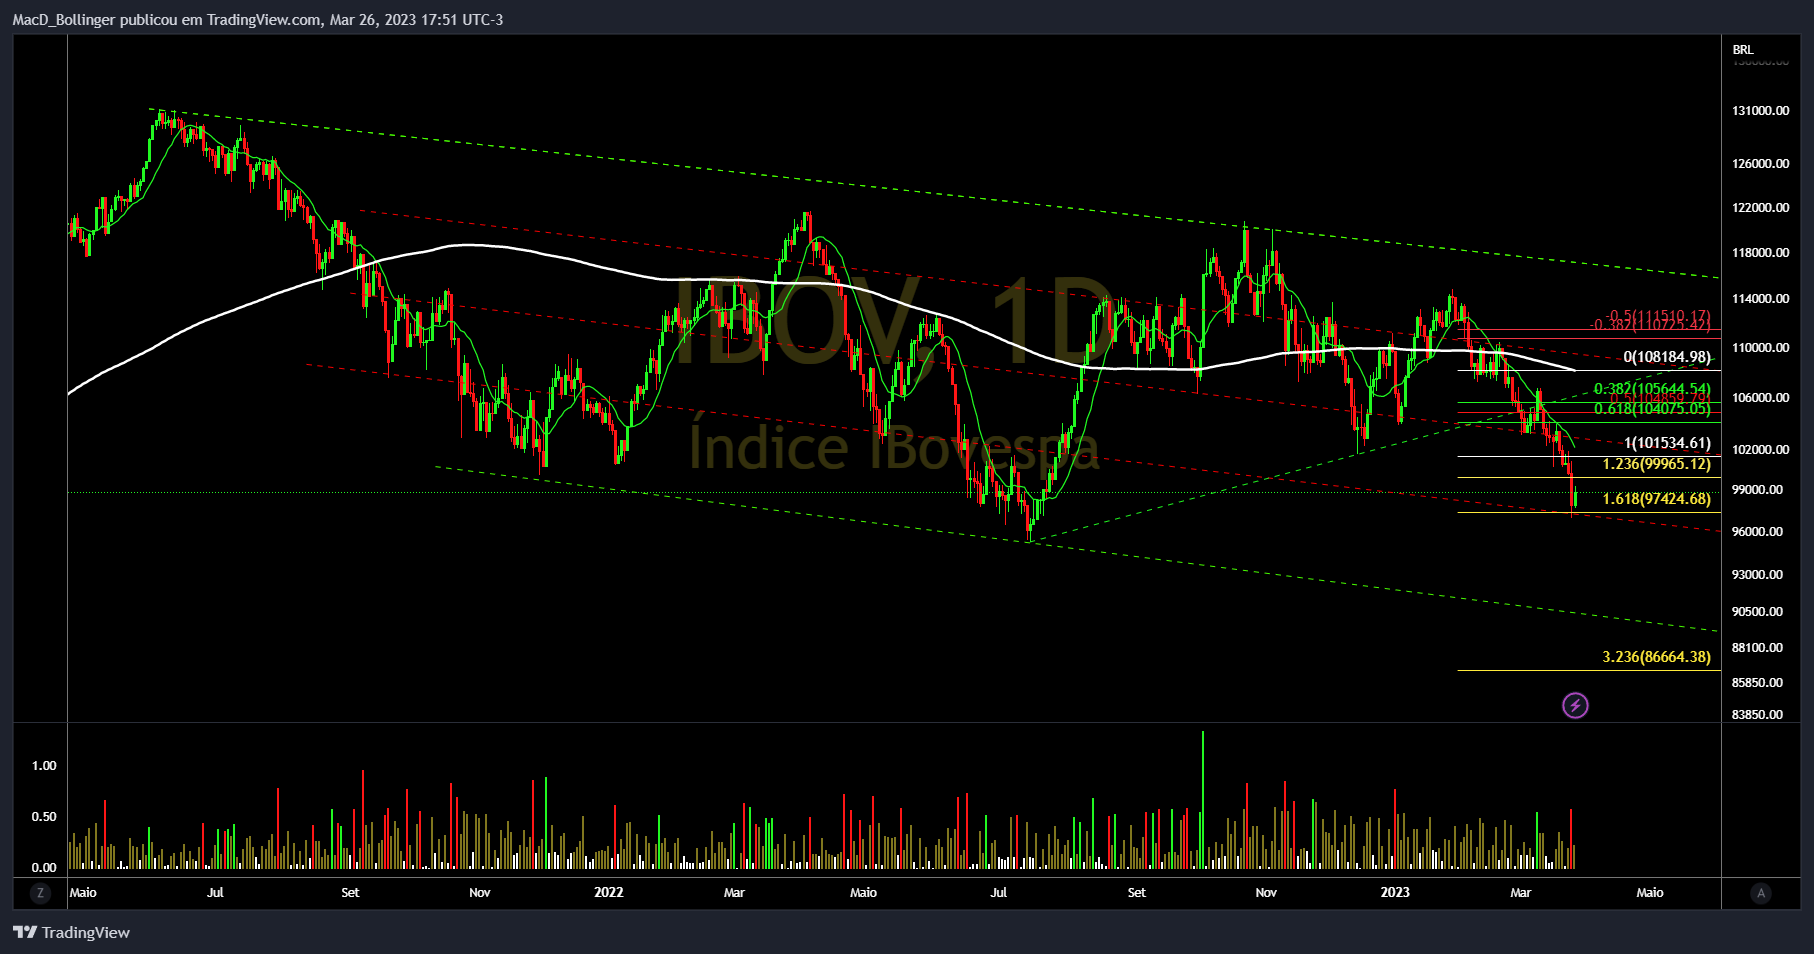The width and height of the screenshot is (1814, 954).
Task: Click the 126000.00 price axis value
Action: pyautogui.click(x=1760, y=164)
